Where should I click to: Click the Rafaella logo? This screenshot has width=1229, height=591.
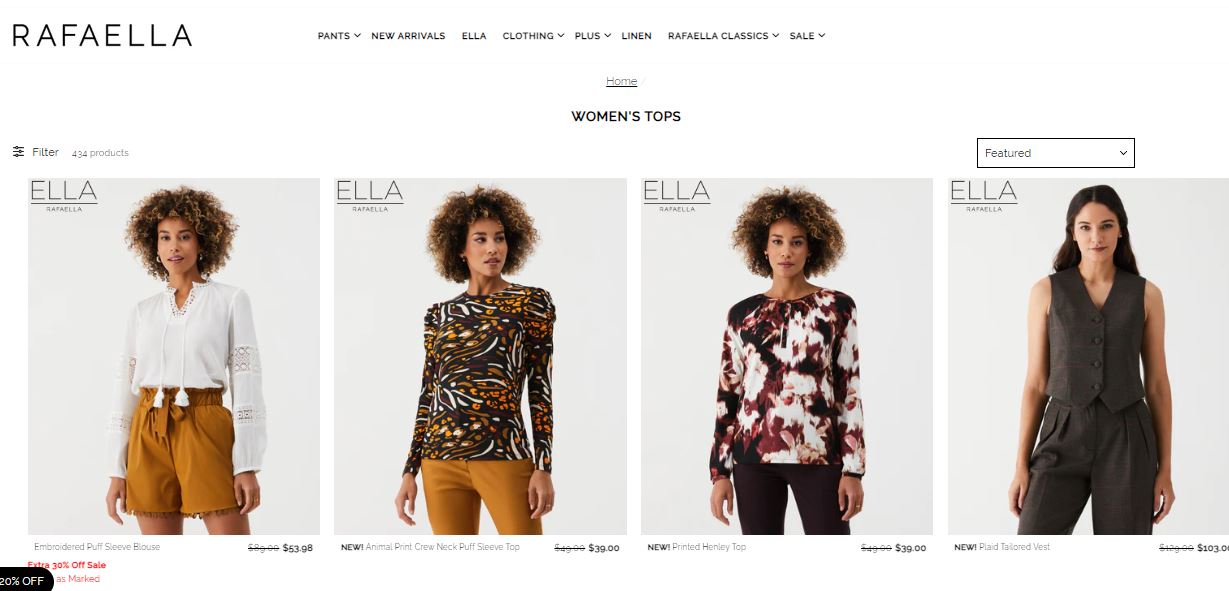pyautogui.click(x=102, y=36)
